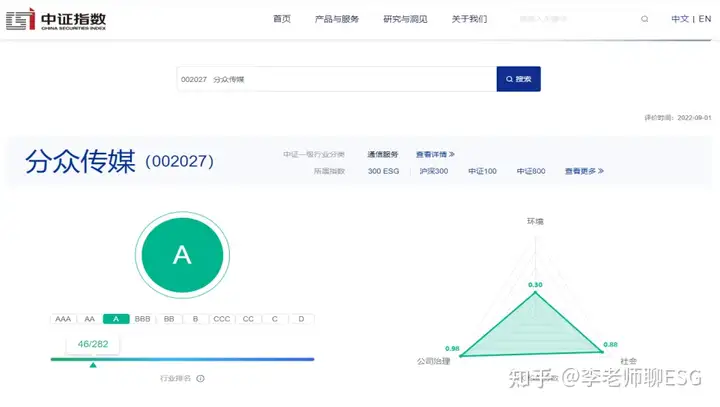The height and width of the screenshot is (407, 720).
Task: Select the C rating box
Action: (275, 319)
